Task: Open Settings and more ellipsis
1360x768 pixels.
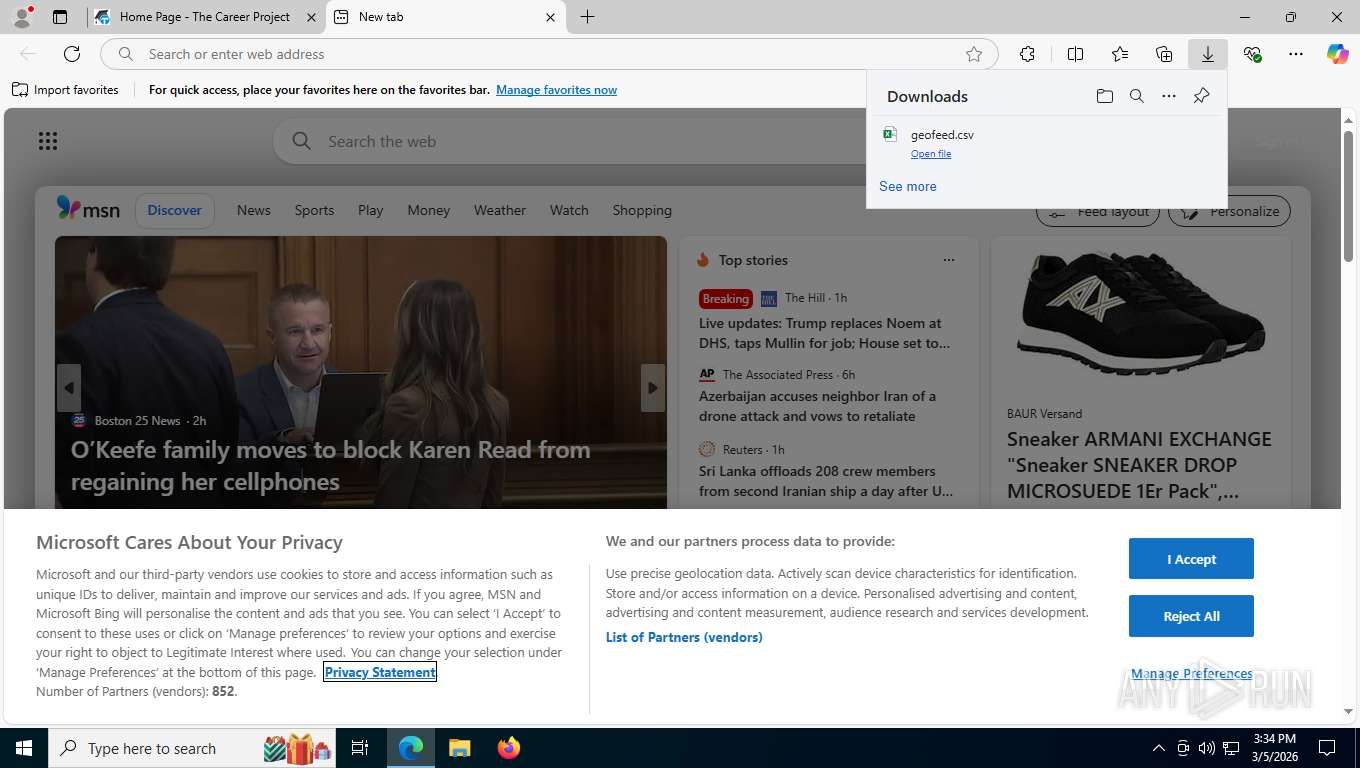Action: [1296, 54]
